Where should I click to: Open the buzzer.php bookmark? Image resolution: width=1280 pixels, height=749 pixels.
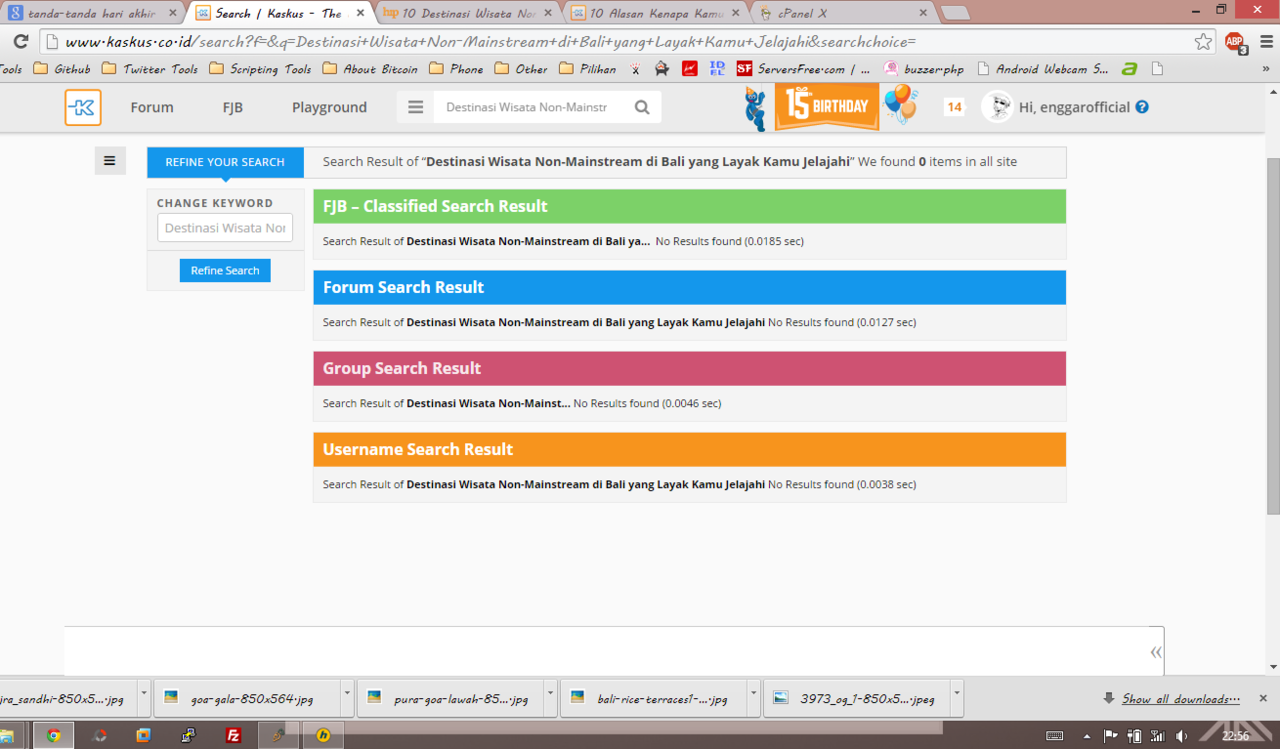point(923,69)
